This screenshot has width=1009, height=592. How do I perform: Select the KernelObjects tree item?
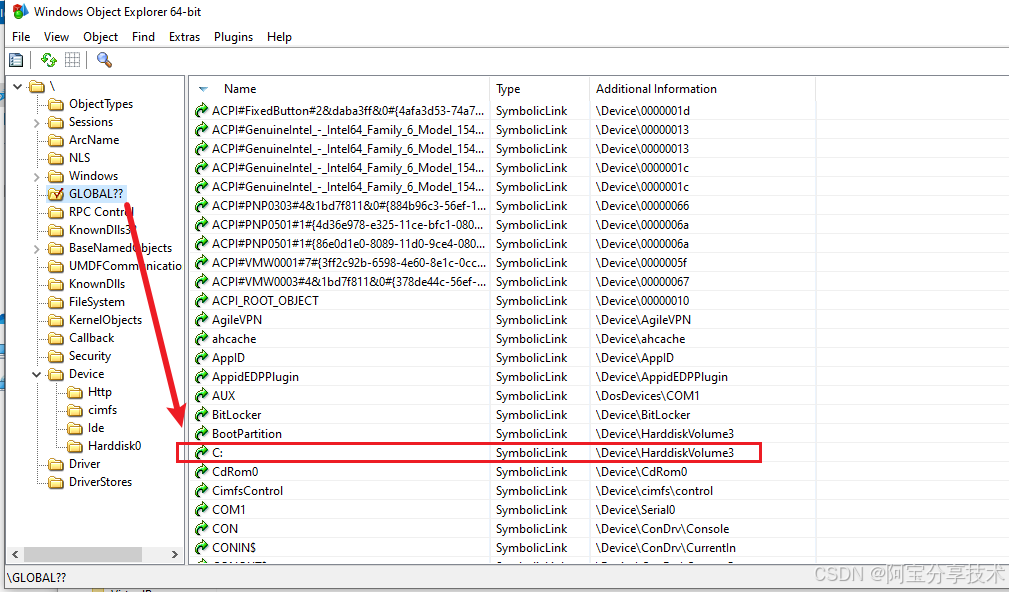pos(106,320)
